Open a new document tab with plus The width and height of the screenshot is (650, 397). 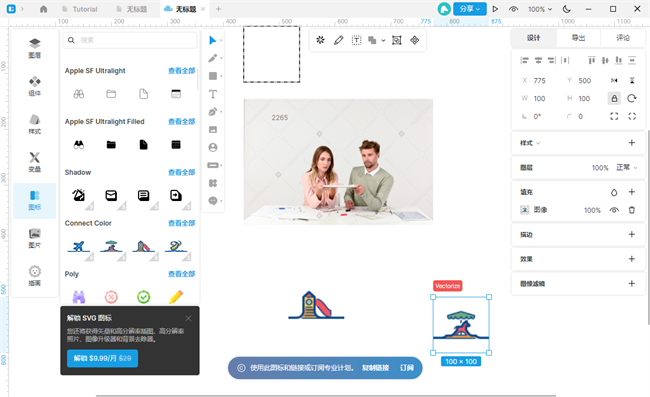point(218,9)
